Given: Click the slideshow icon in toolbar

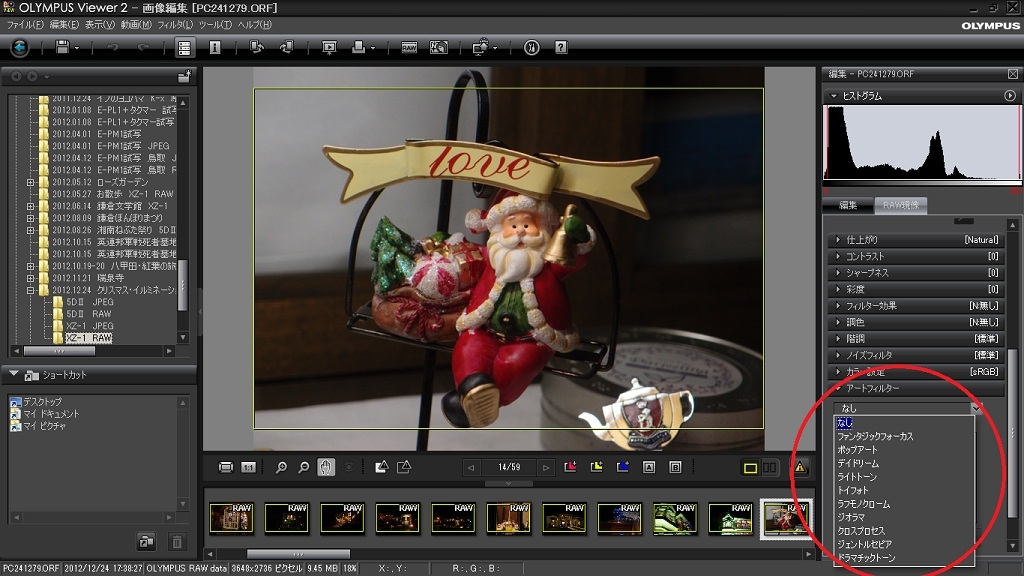Looking at the screenshot, I should (x=329, y=47).
